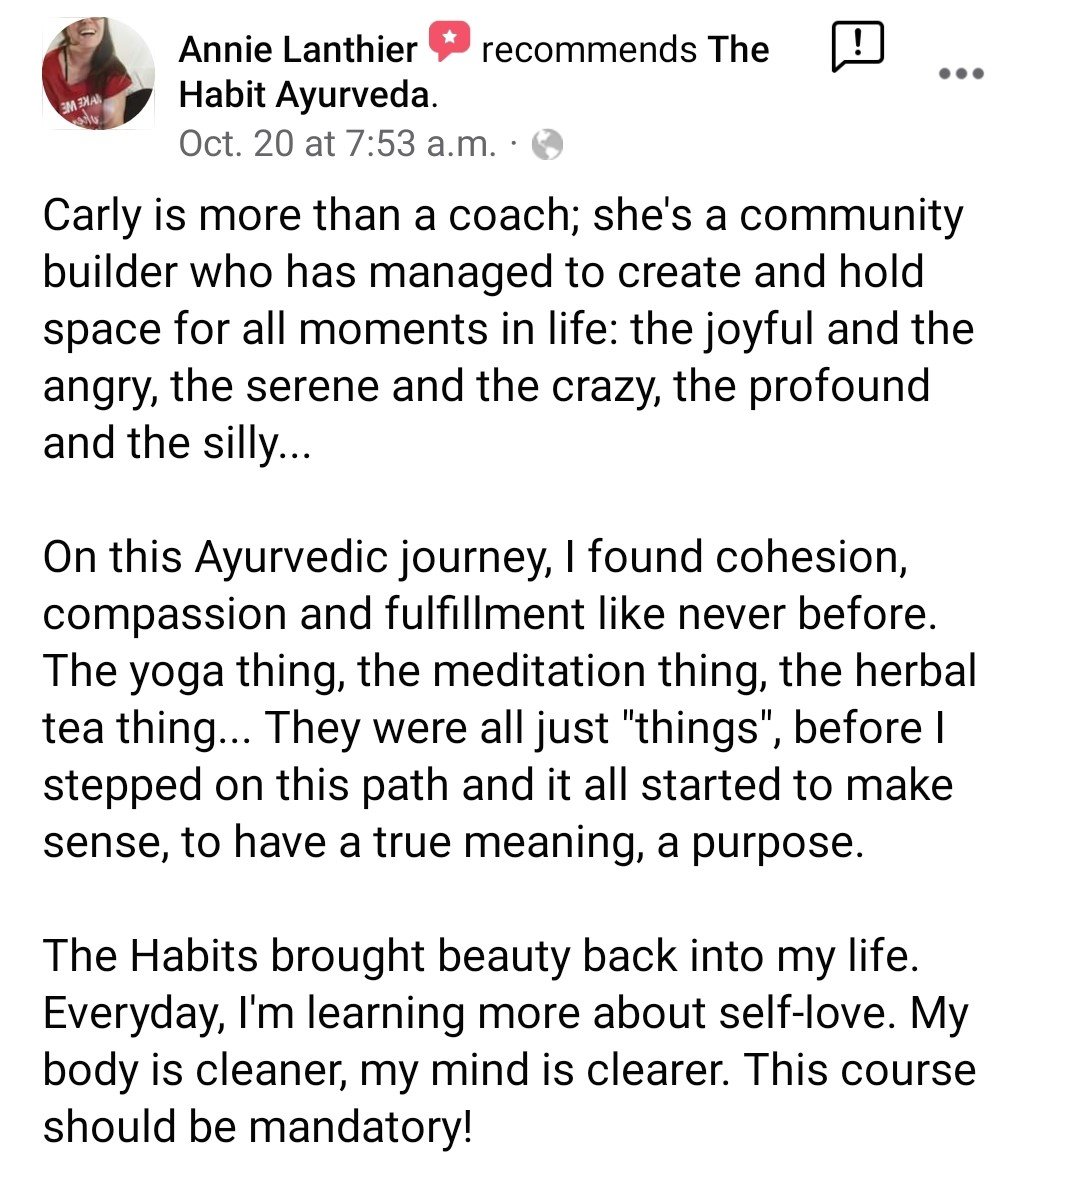Open Annie Lanthier's profile picture
Screen dimensions: 1079x1177
click(x=98, y=73)
